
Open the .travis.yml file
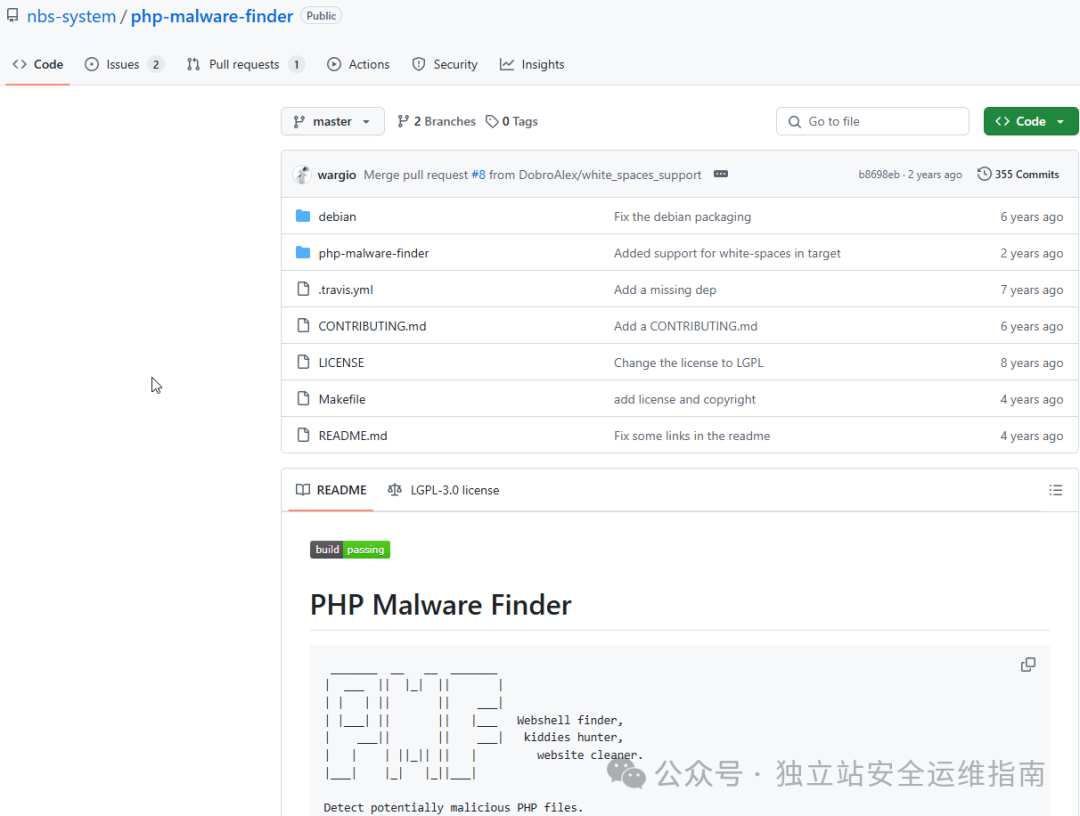tap(346, 289)
